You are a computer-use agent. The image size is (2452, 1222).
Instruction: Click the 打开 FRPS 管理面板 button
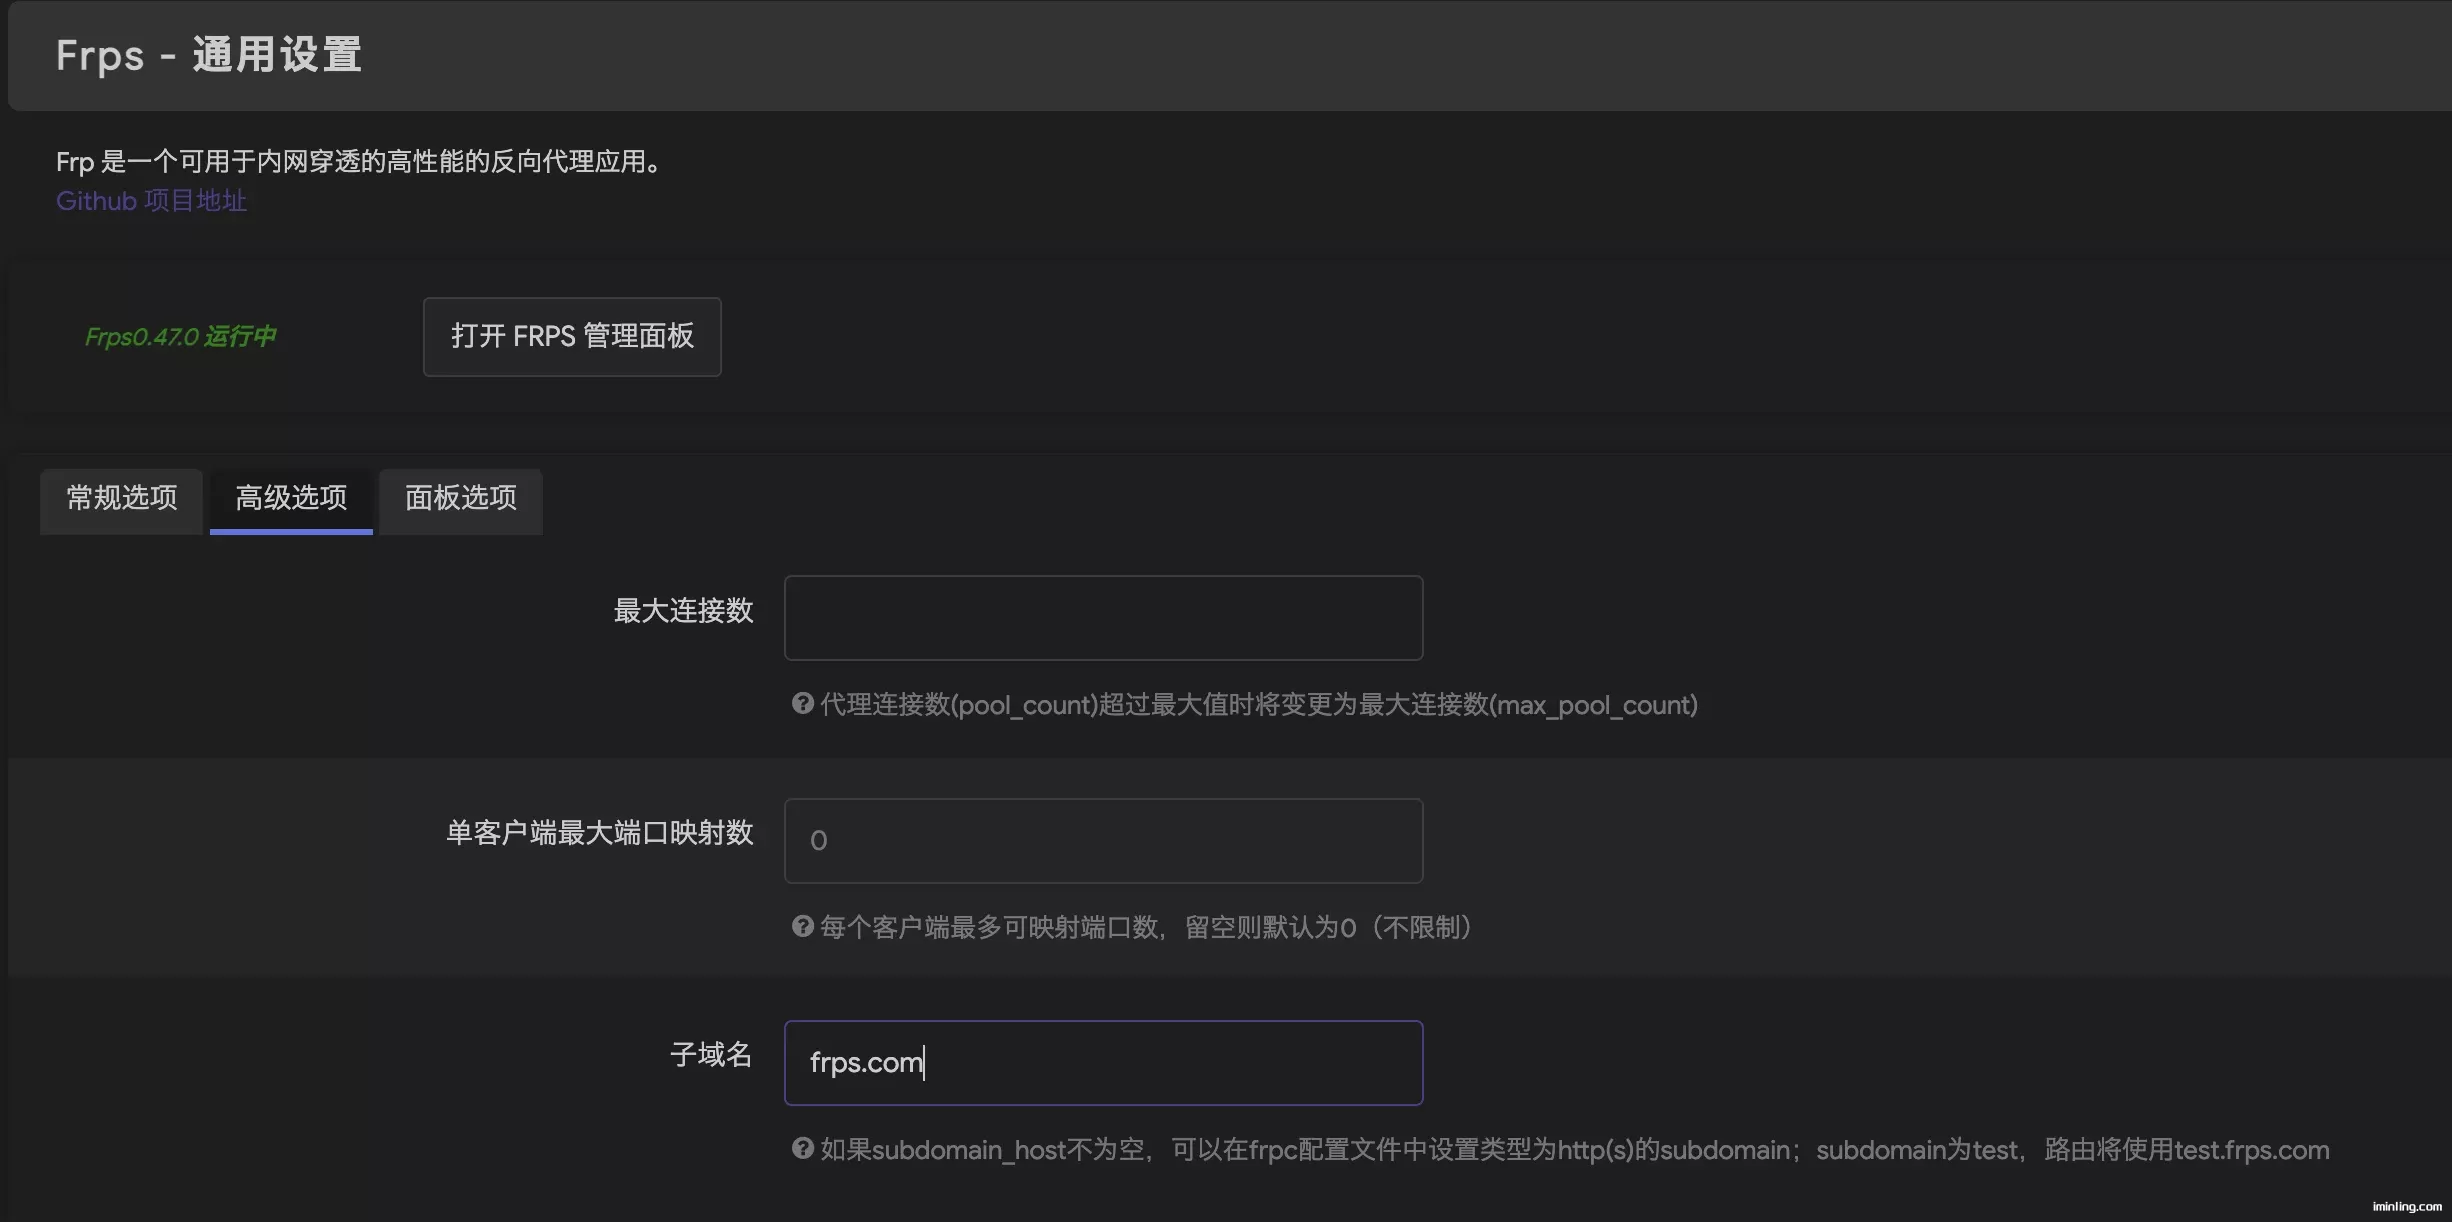[x=572, y=337]
